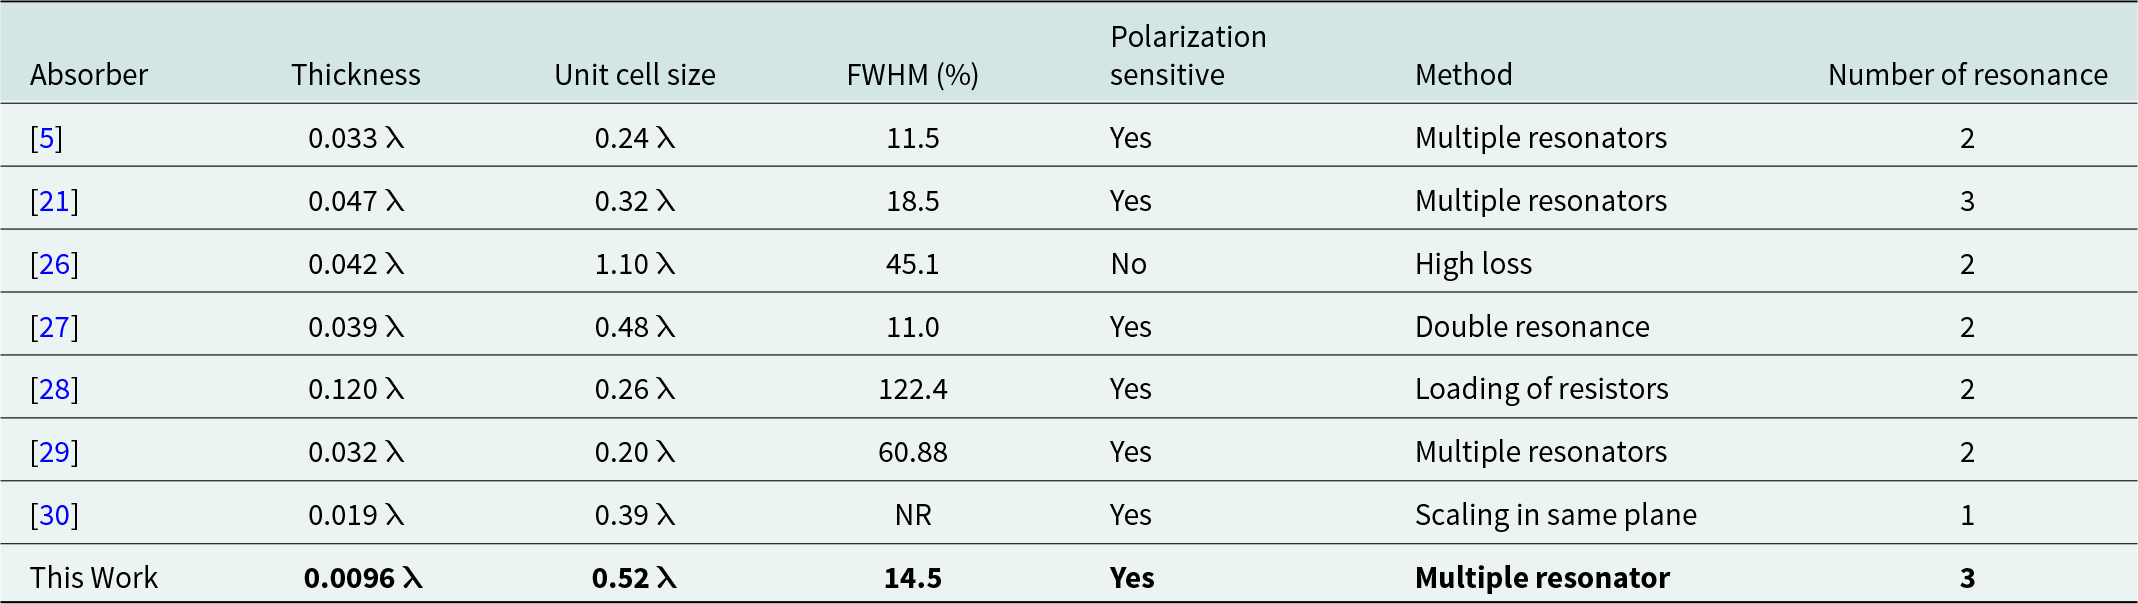Select the Thickness column header
Screen dimensions: 2138x604
(356, 75)
